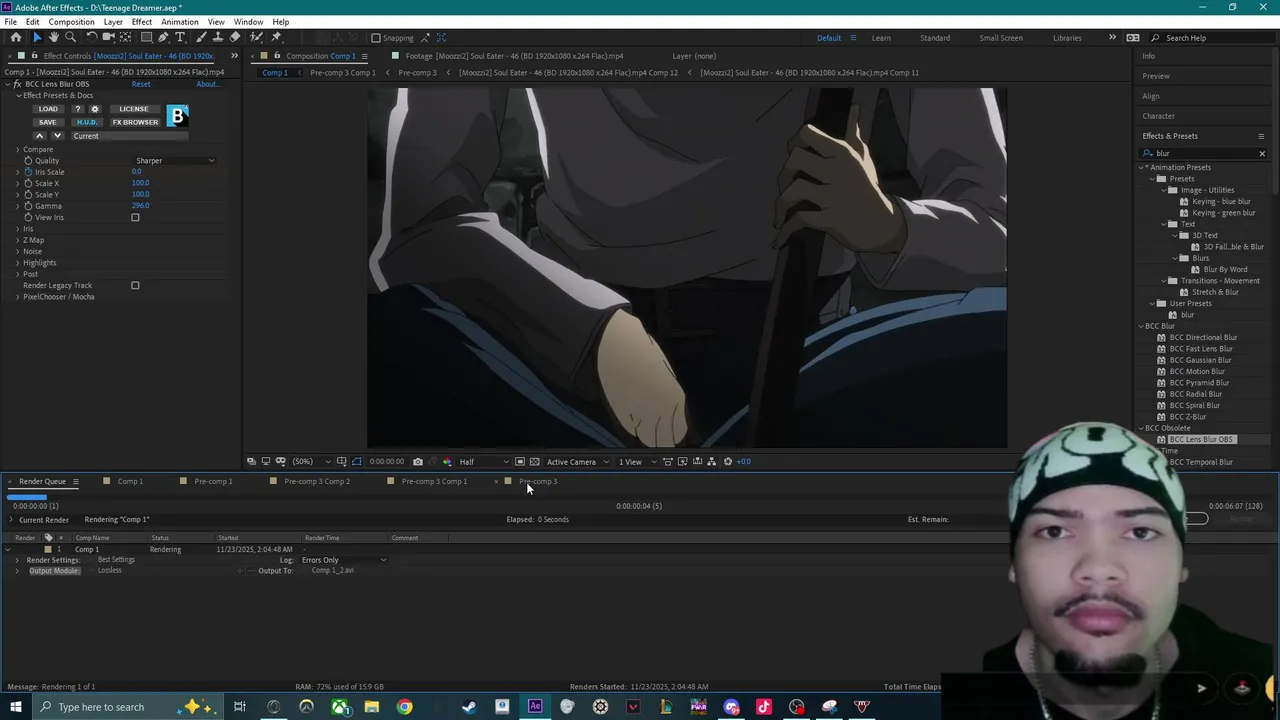Select the Puppet Pin tool
This screenshot has width=1280, height=720.
(x=277, y=37)
